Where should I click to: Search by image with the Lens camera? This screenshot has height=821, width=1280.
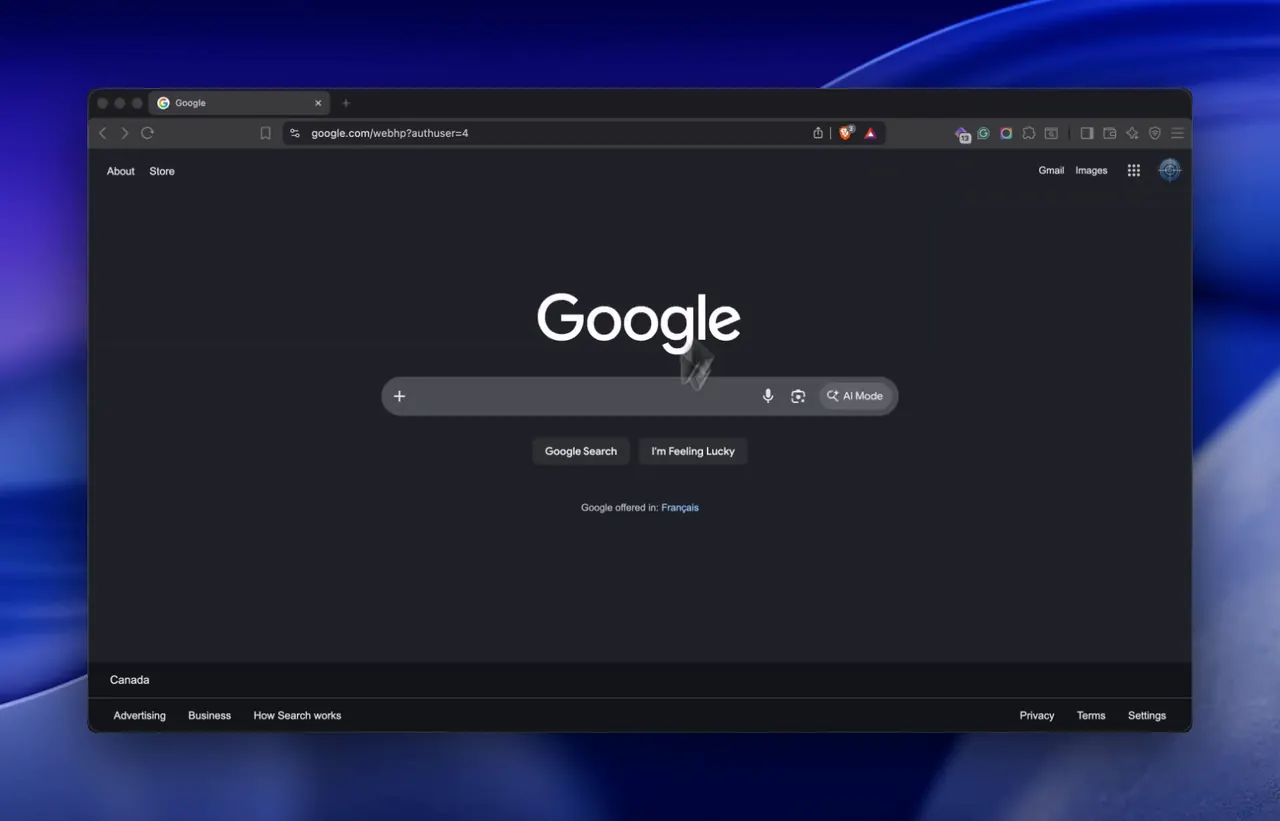798,396
